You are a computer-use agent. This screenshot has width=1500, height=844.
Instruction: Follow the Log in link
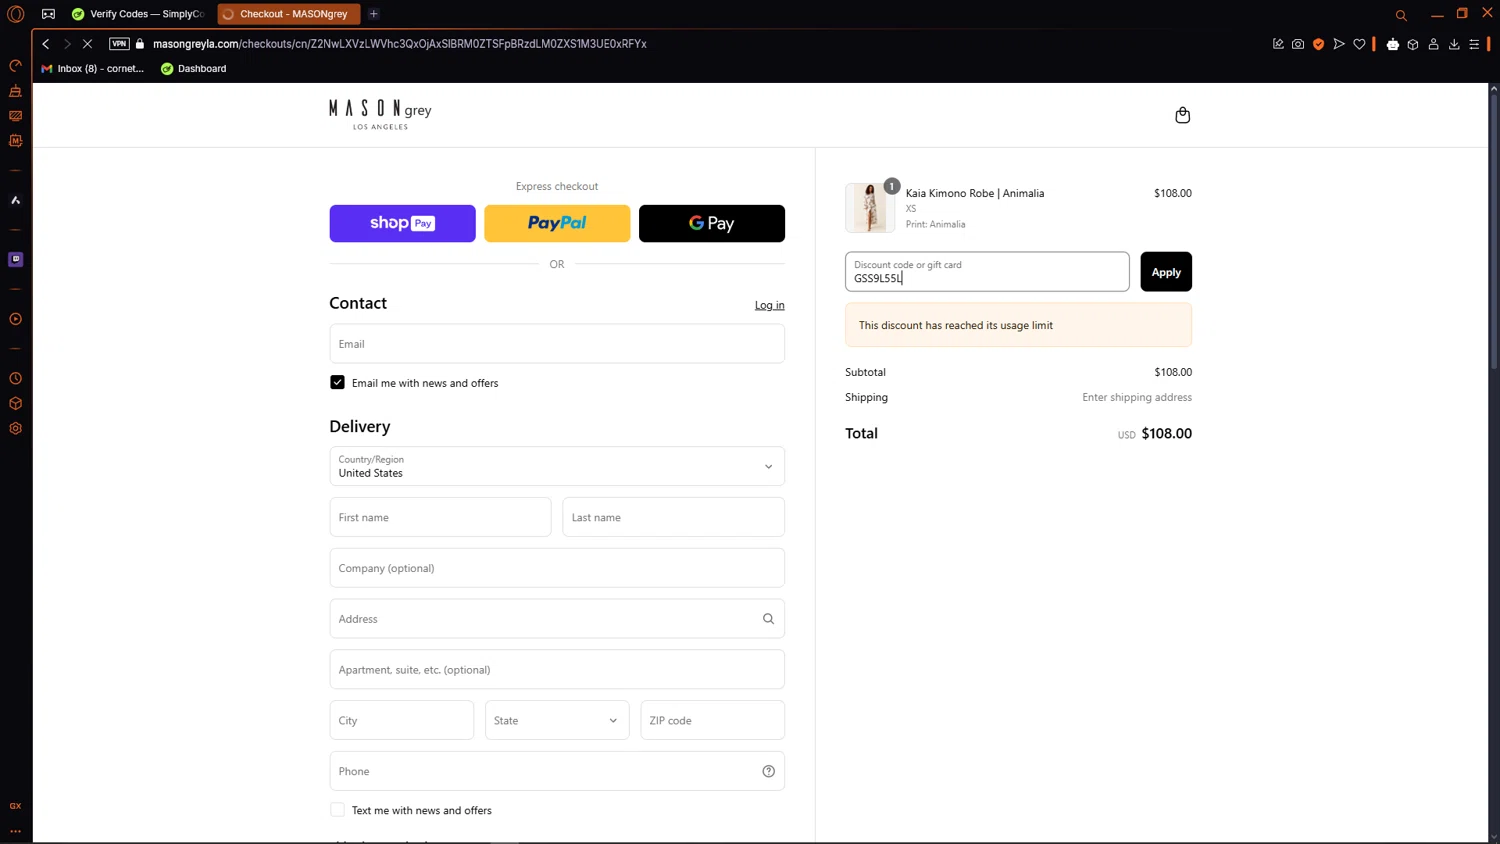(x=769, y=305)
